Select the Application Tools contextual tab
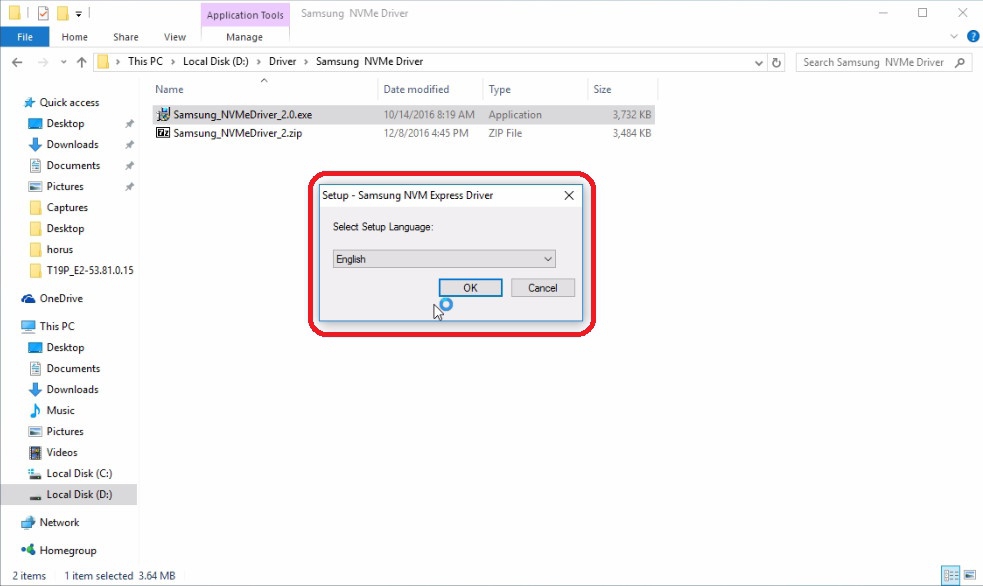The height and width of the screenshot is (586, 983). (245, 15)
